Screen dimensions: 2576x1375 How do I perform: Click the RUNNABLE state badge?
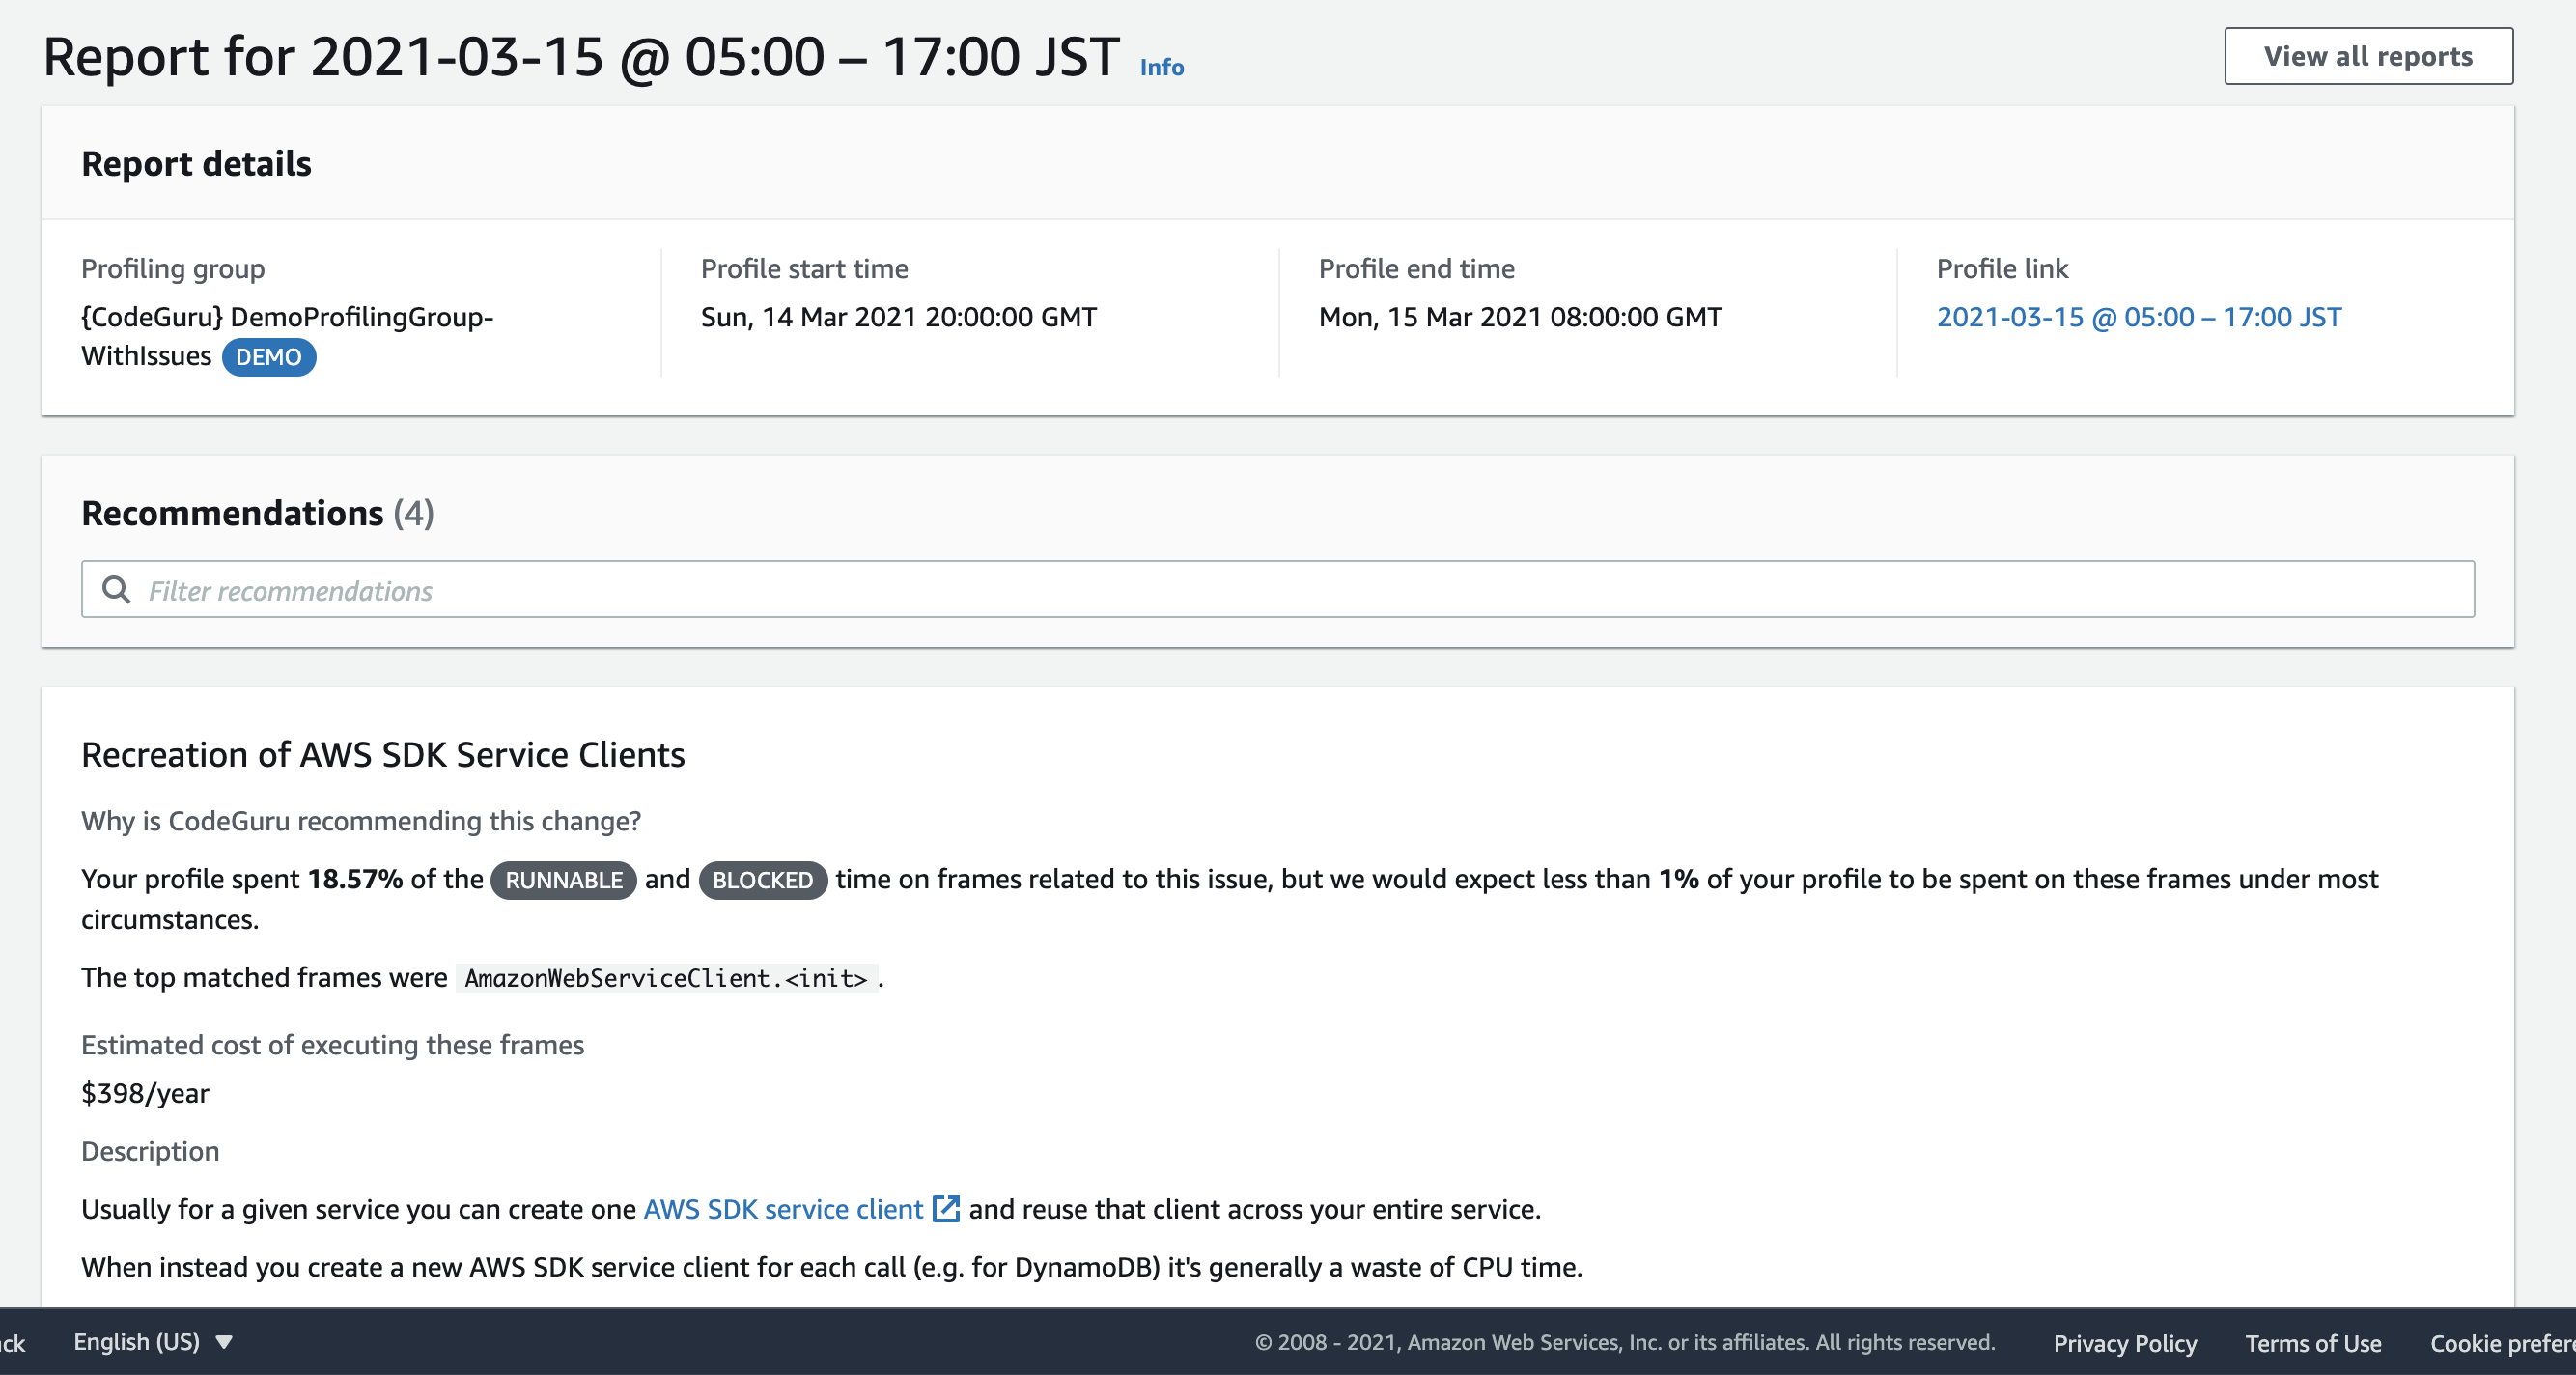563,880
